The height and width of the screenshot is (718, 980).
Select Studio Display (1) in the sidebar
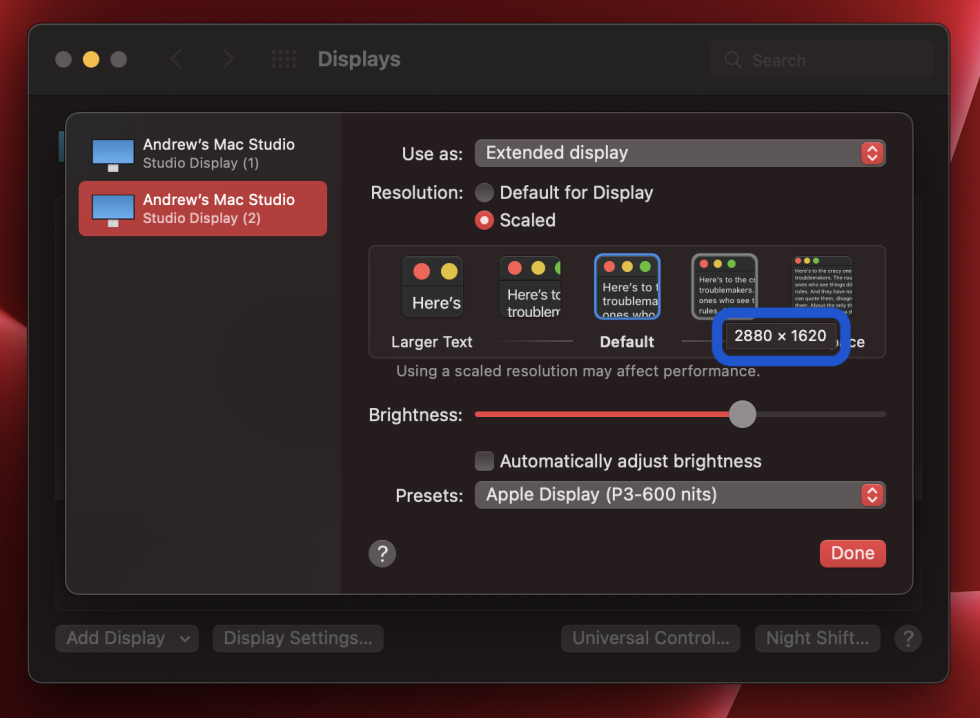[202, 154]
